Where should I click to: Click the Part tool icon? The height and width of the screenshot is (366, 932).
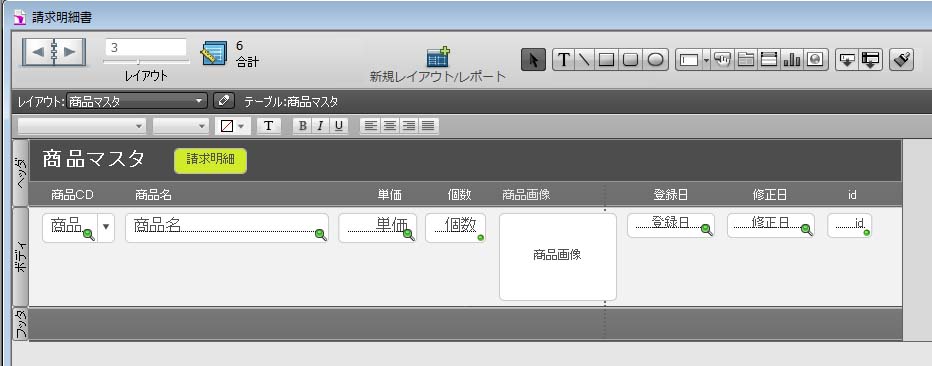pos(870,59)
